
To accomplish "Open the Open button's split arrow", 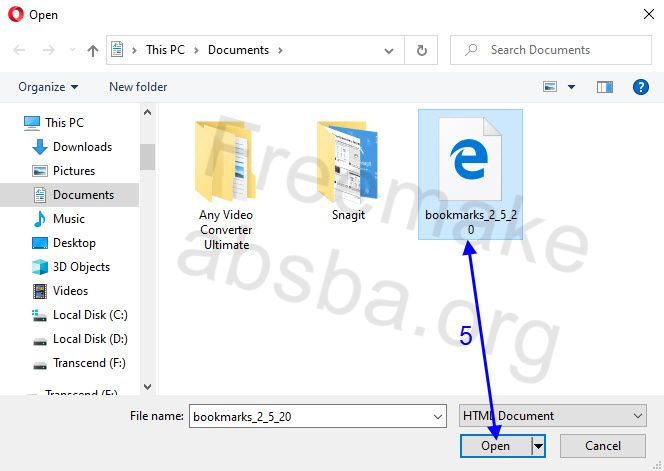I will point(538,446).
